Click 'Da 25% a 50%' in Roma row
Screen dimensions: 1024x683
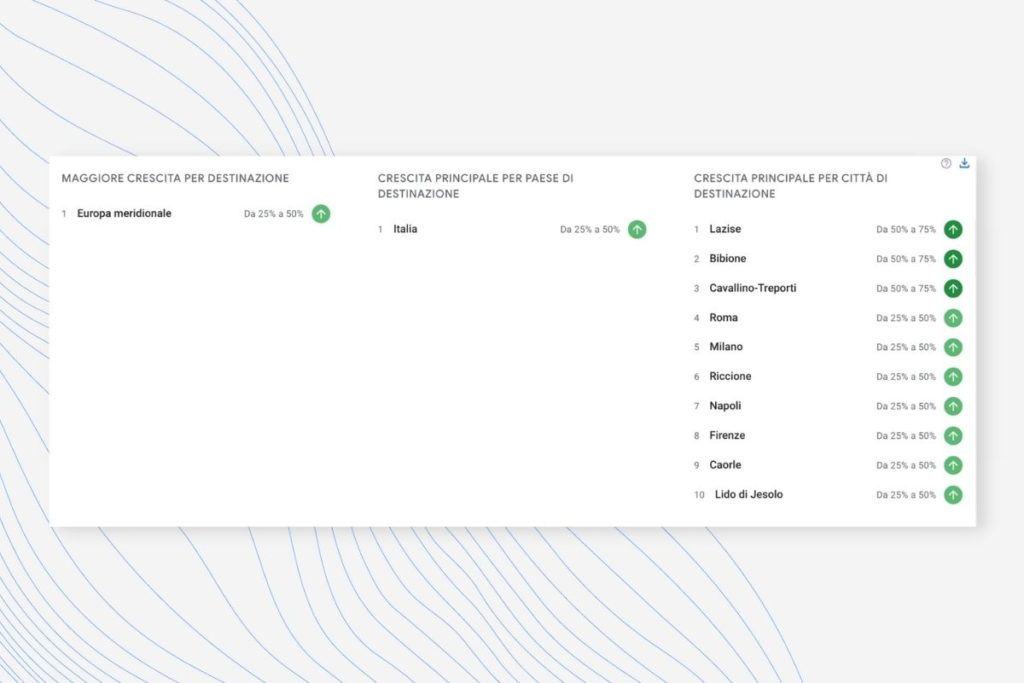click(x=906, y=318)
